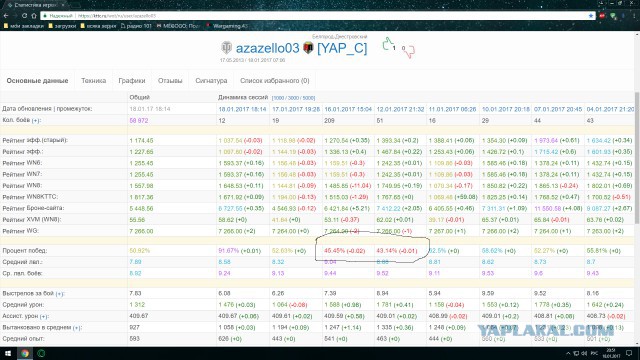Click the 1000 / 3000 / 5000 session link
This screenshot has width=640, height=360.
click(293, 98)
